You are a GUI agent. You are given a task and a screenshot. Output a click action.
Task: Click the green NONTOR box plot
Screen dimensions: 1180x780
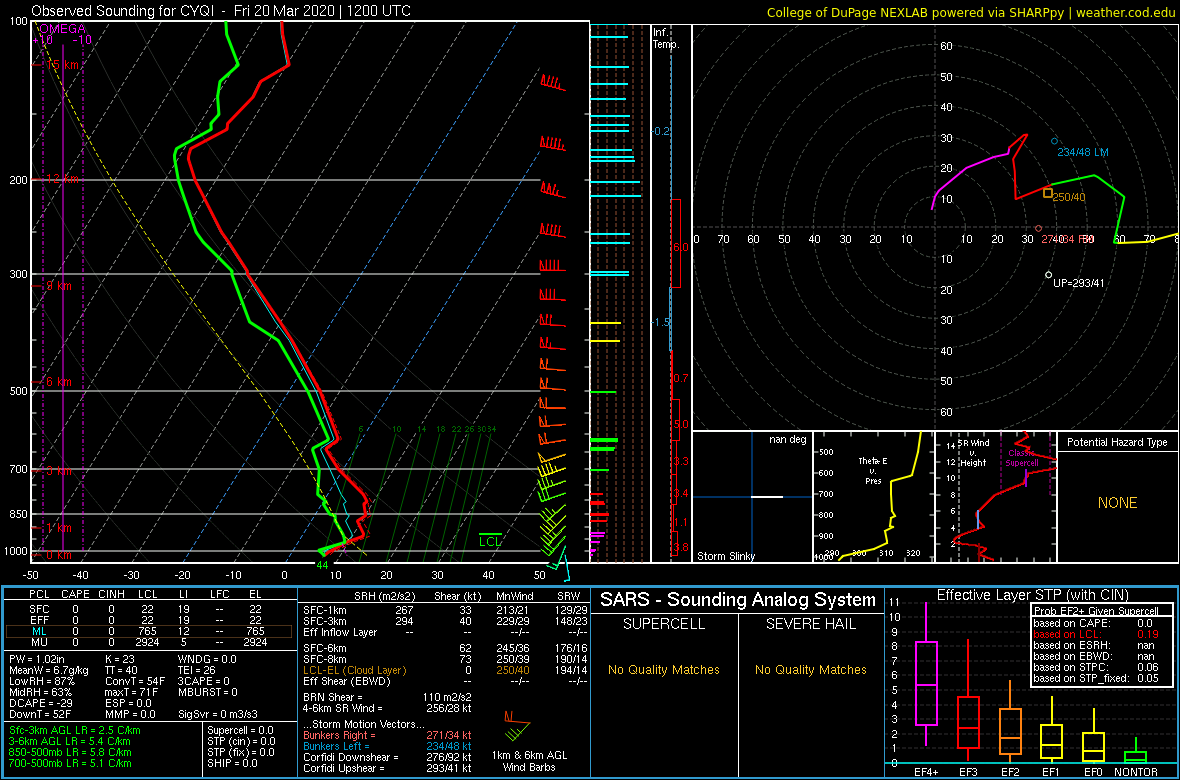click(x=1136, y=751)
